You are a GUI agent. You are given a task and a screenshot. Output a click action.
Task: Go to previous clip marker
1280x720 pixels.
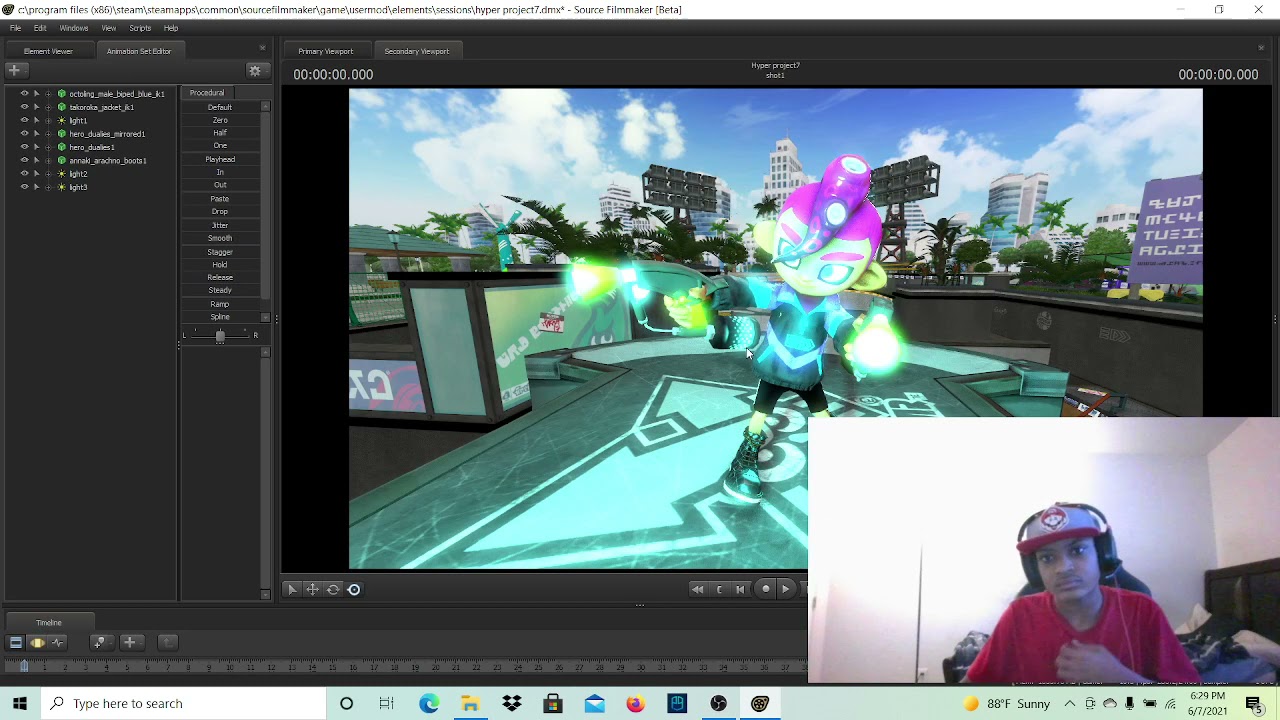coord(719,589)
